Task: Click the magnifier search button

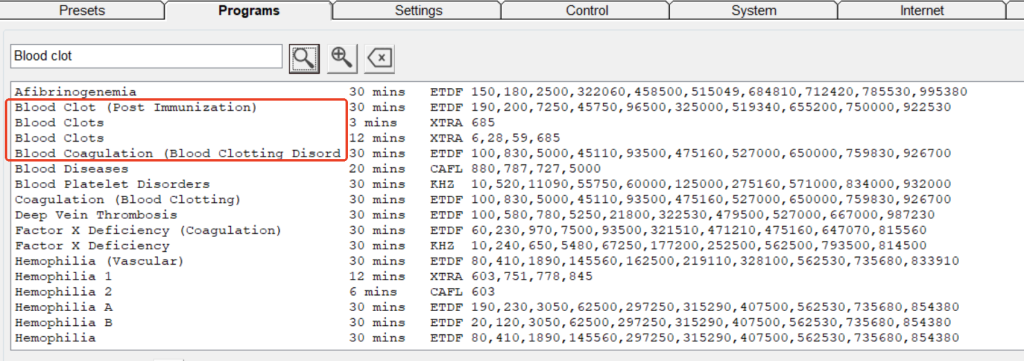Action: (304, 58)
